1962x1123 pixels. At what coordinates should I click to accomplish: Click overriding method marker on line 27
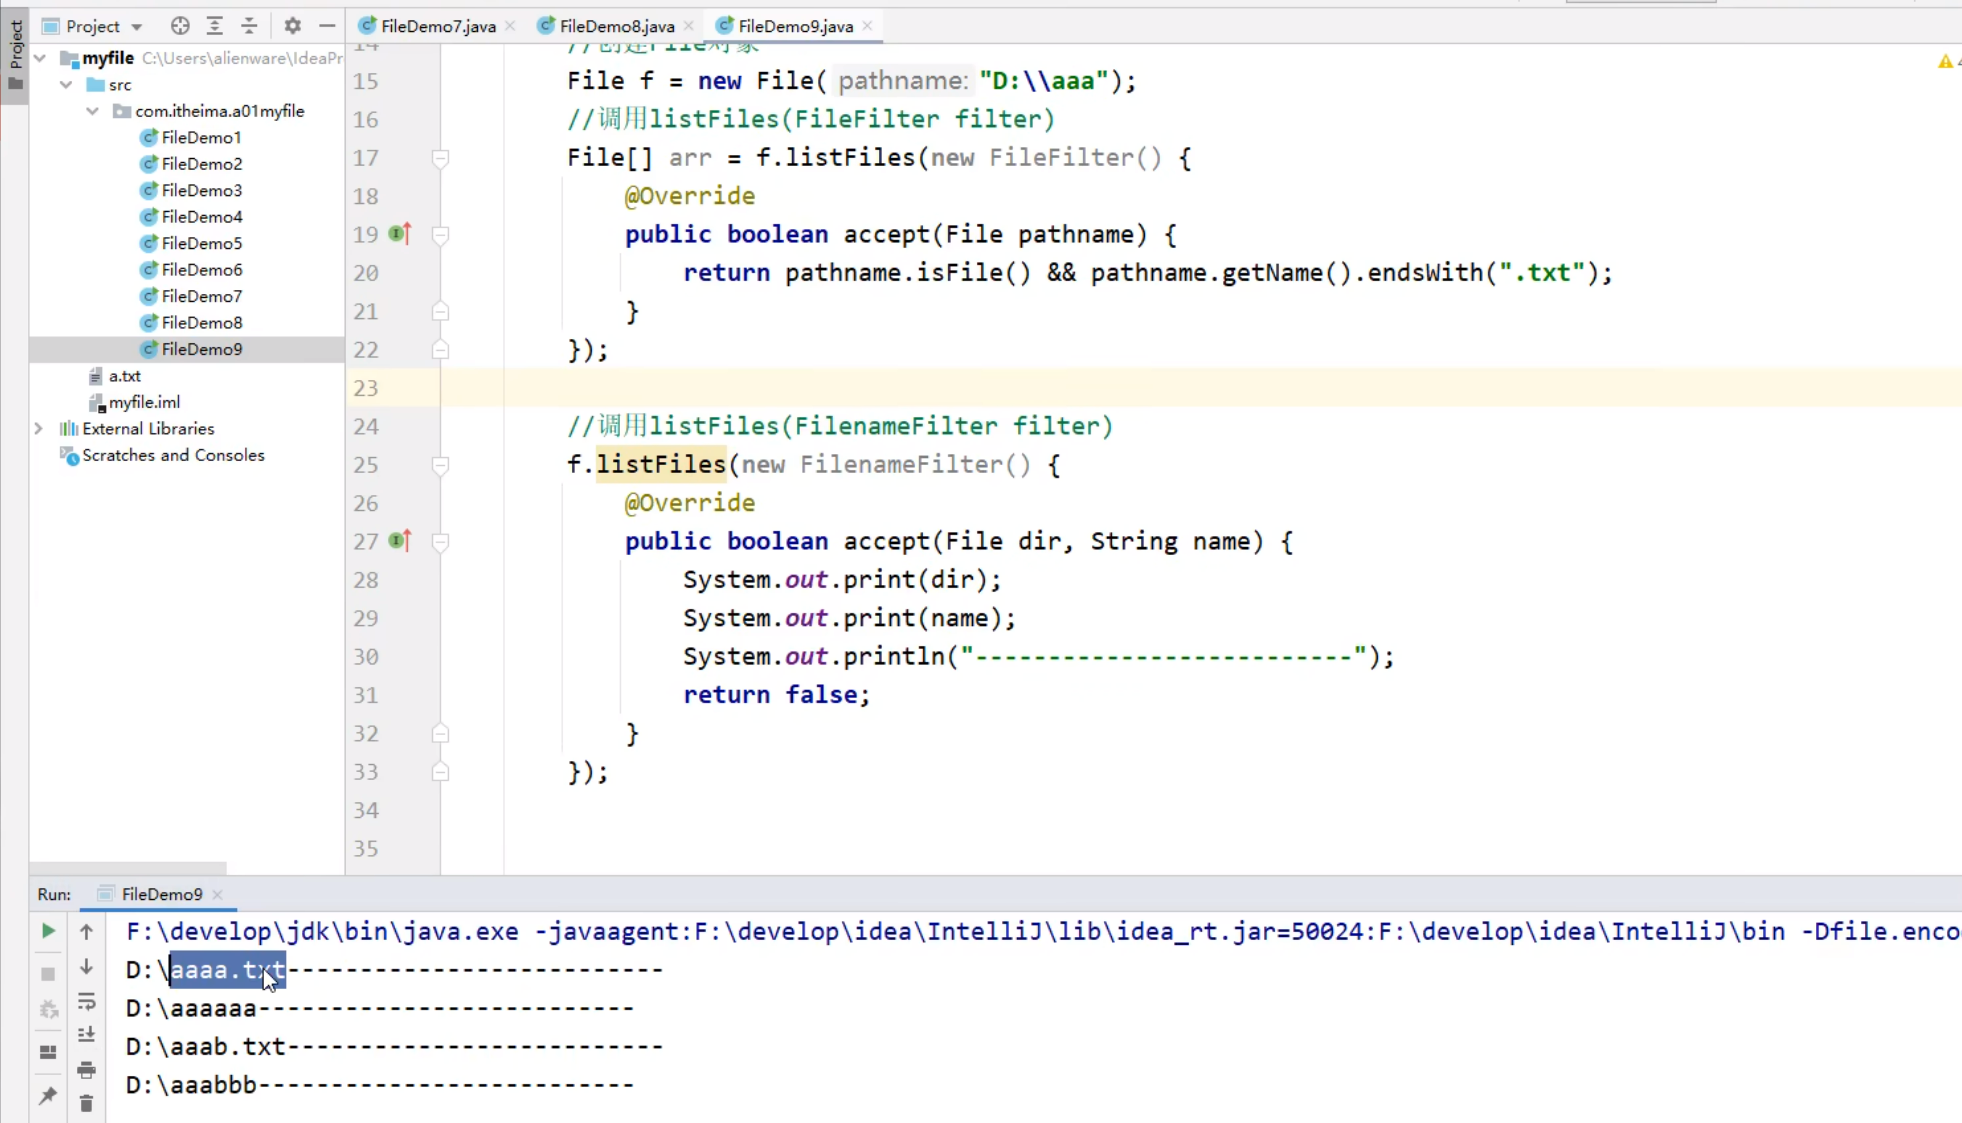[398, 541]
